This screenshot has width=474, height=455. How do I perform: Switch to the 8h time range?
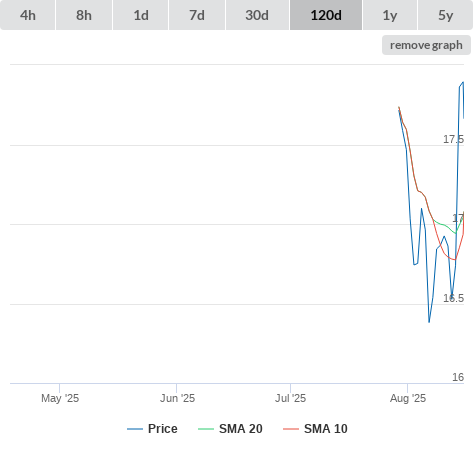[84, 15]
